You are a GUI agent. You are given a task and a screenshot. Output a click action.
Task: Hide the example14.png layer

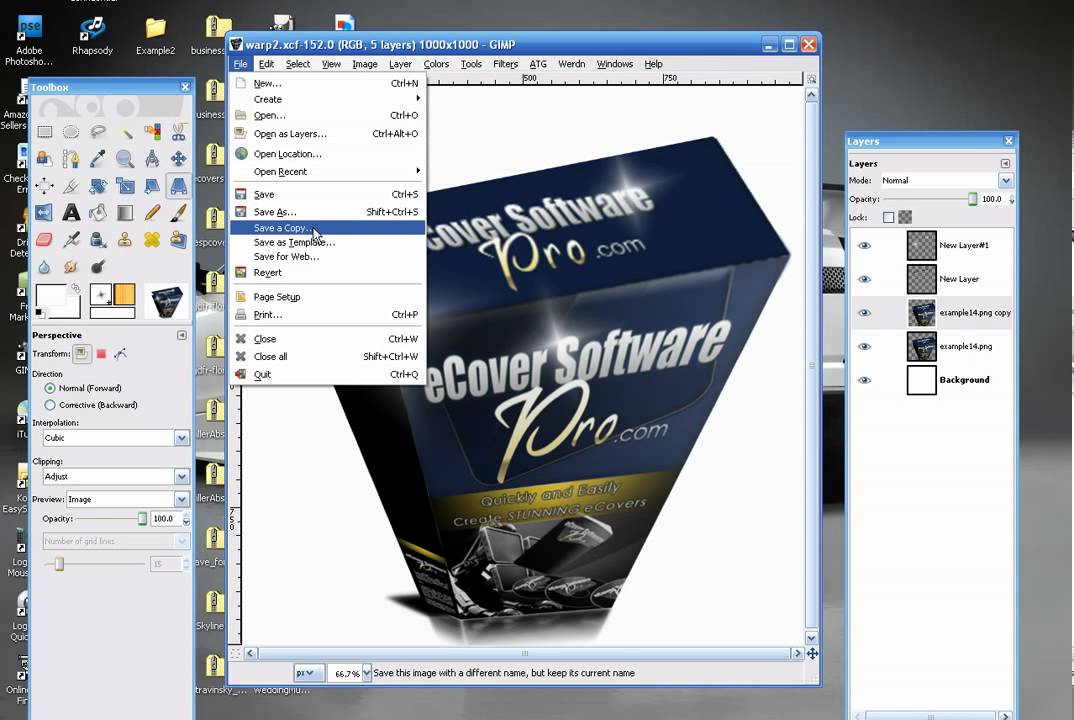[864, 346]
